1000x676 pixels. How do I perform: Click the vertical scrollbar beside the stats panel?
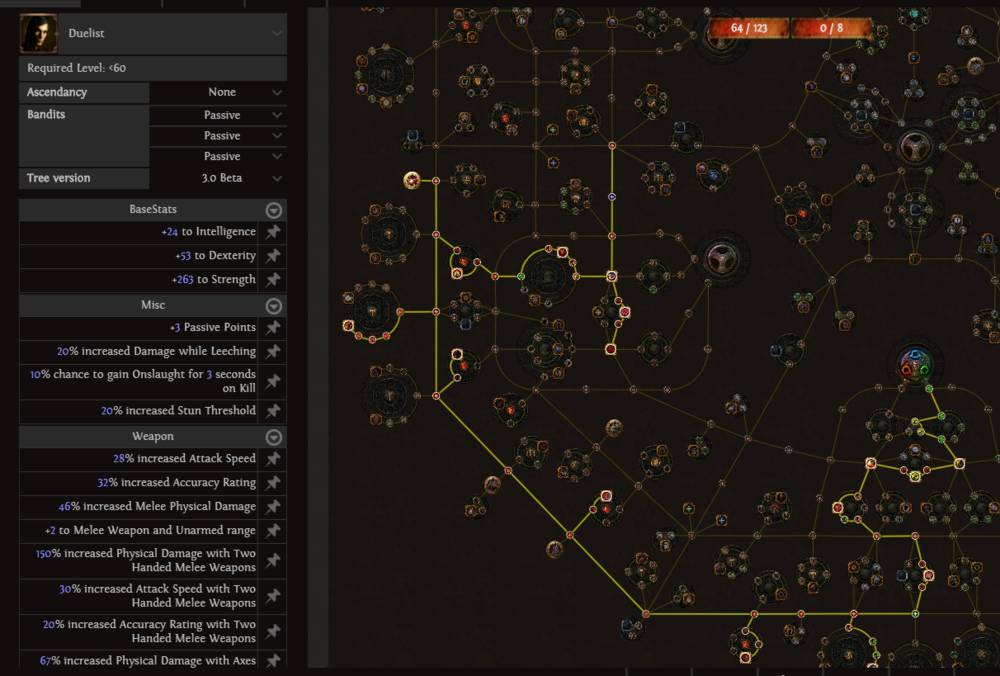pos(318,338)
